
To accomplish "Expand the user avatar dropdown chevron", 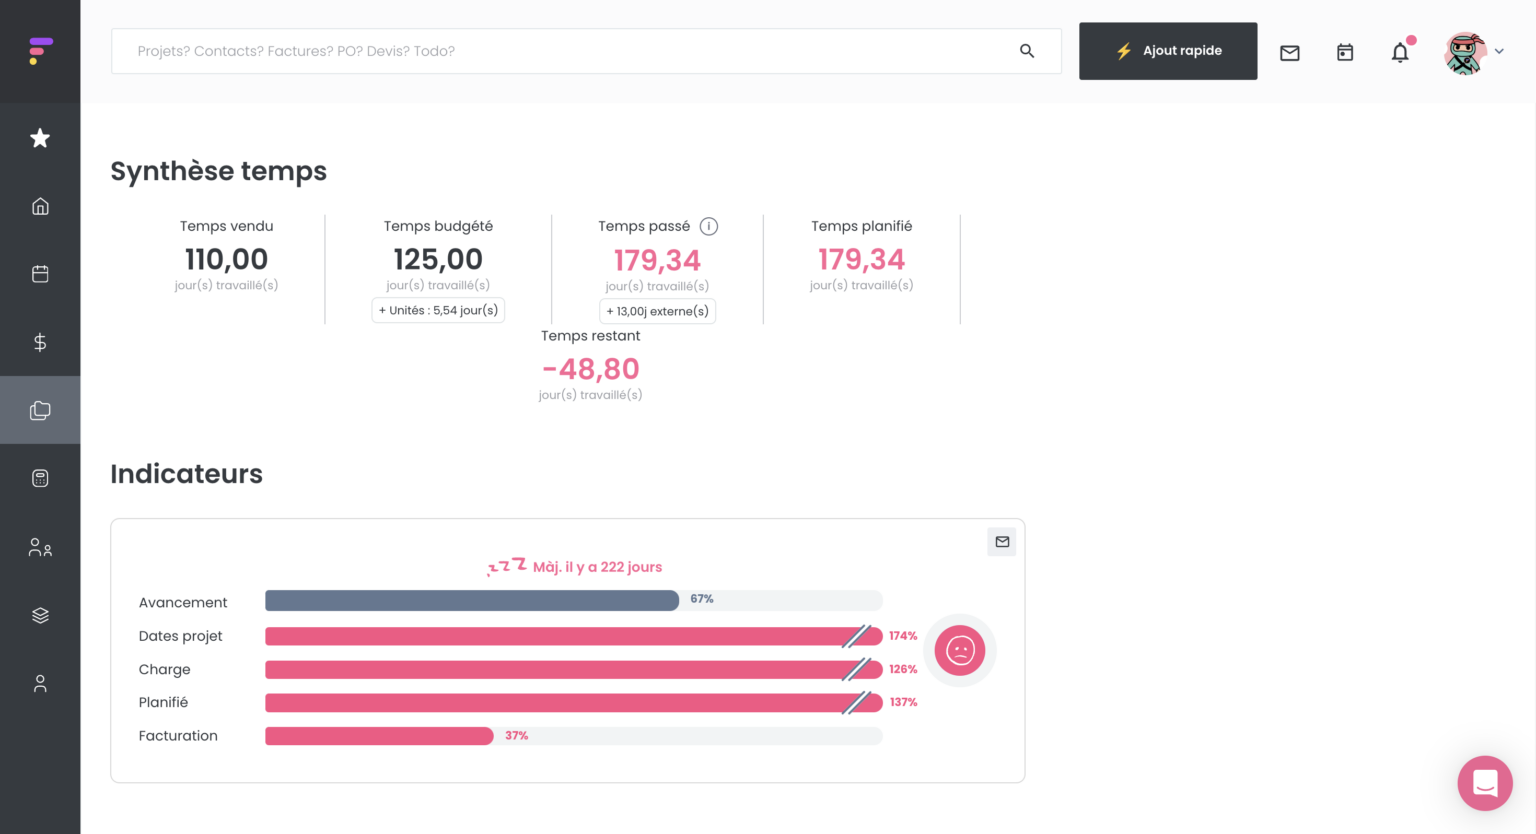I will pos(1499,51).
